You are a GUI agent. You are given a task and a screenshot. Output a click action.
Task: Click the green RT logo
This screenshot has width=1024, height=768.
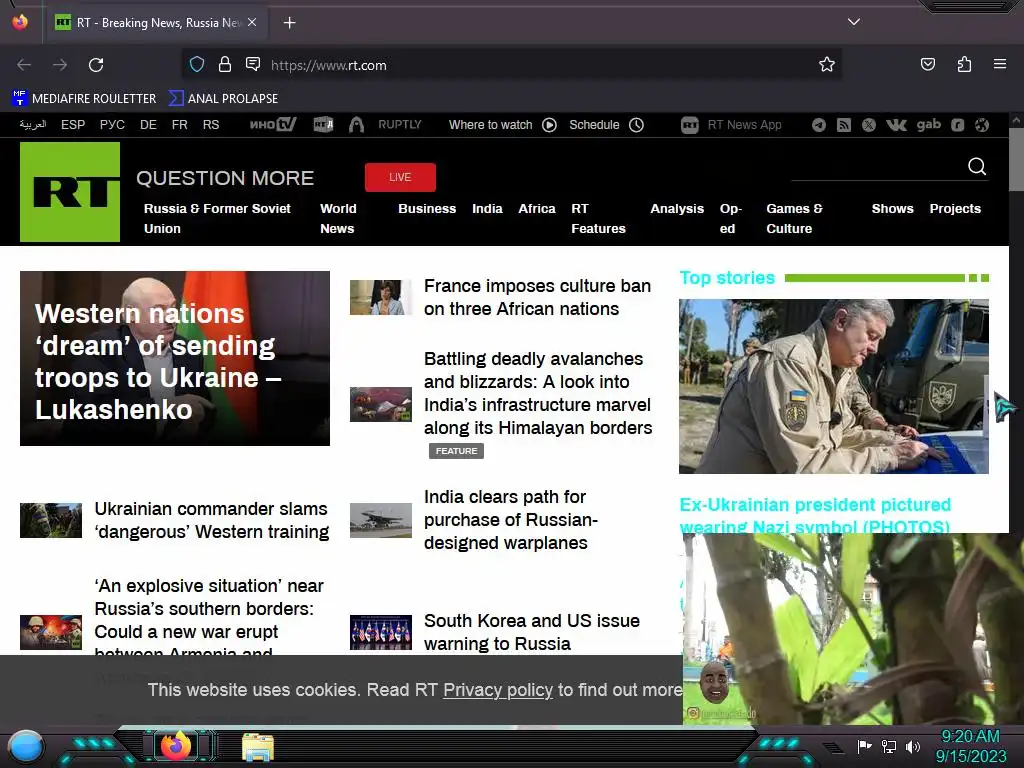[70, 192]
